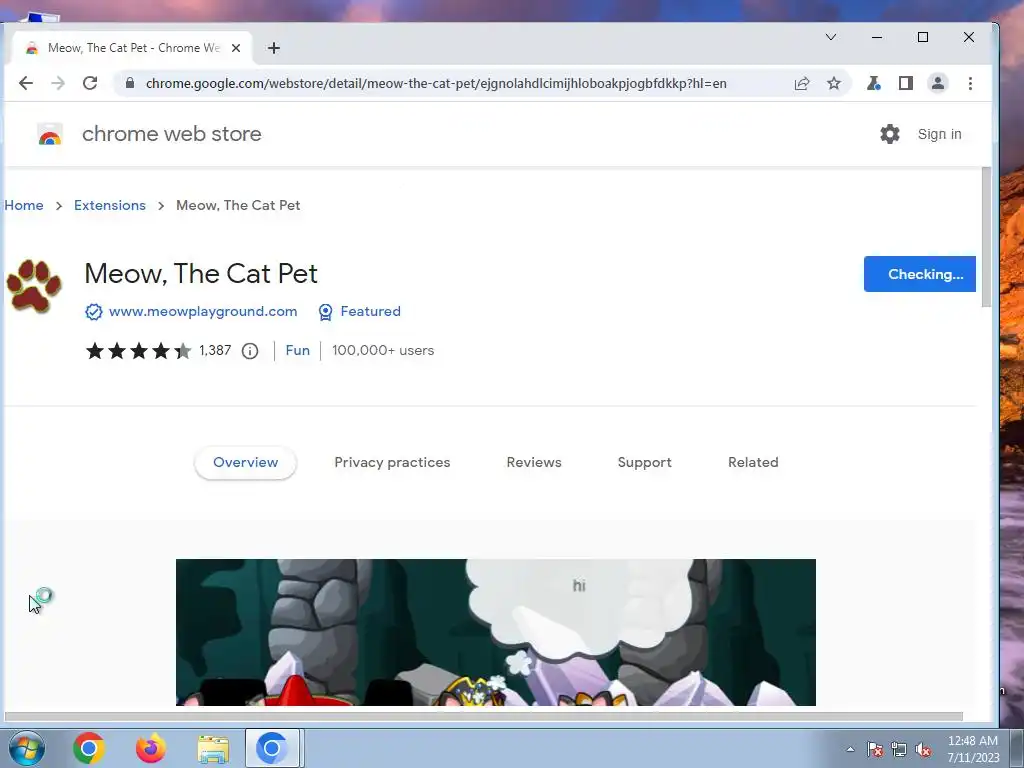
Task: Click the paw print extension icon
Action: [x=33, y=285]
